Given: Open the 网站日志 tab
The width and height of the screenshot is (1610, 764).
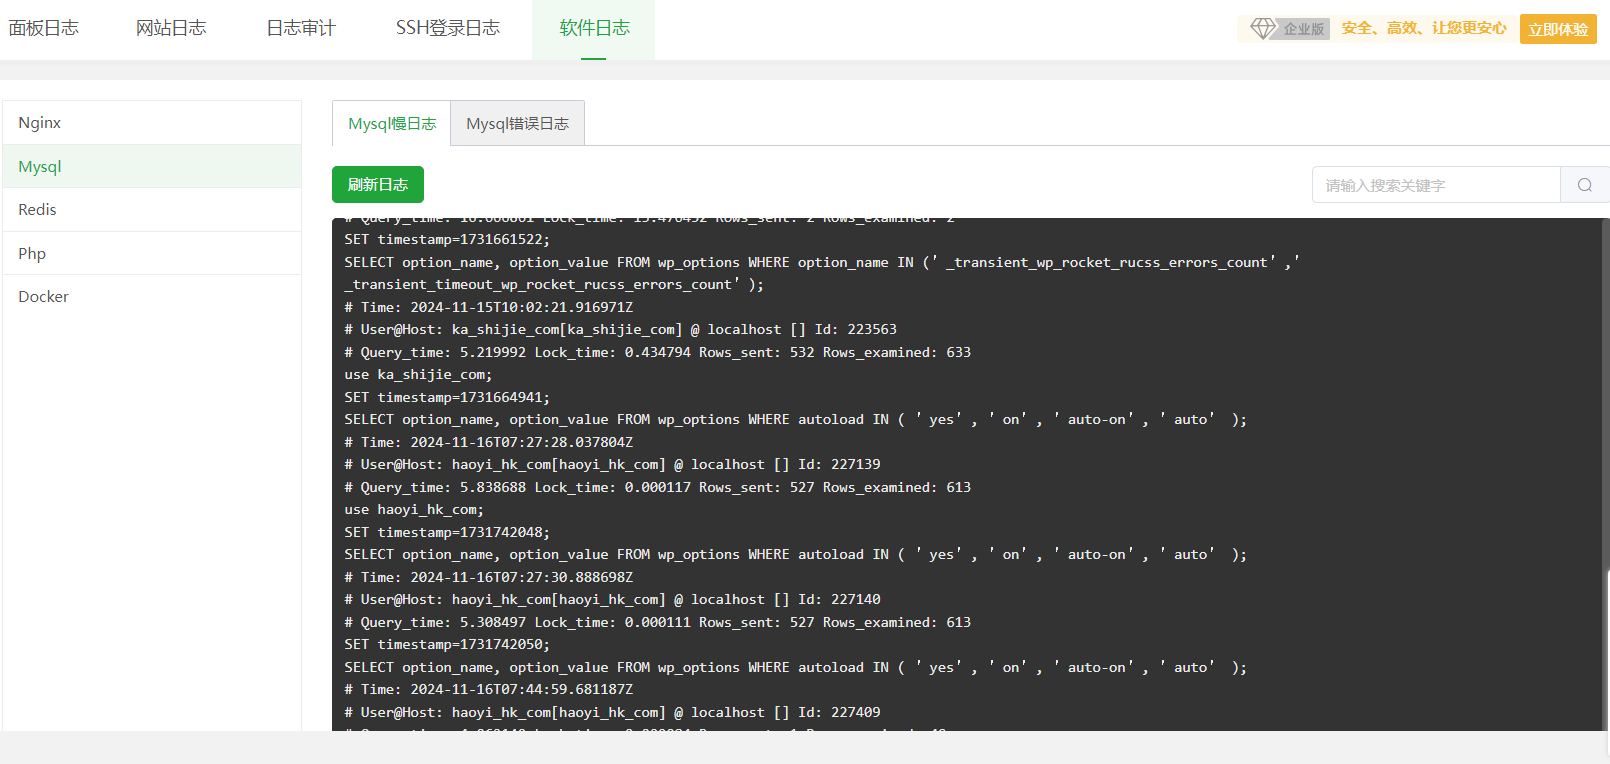Looking at the screenshot, I should coord(171,28).
